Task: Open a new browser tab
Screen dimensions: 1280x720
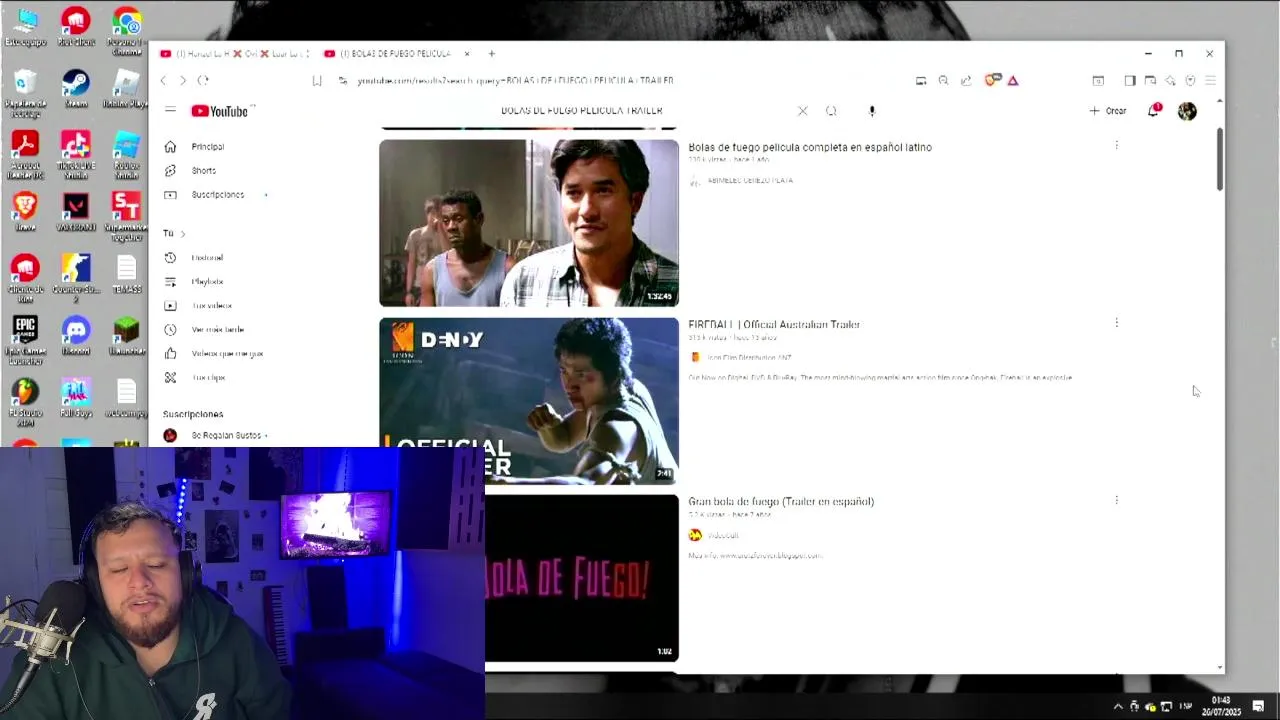Action: [x=491, y=54]
